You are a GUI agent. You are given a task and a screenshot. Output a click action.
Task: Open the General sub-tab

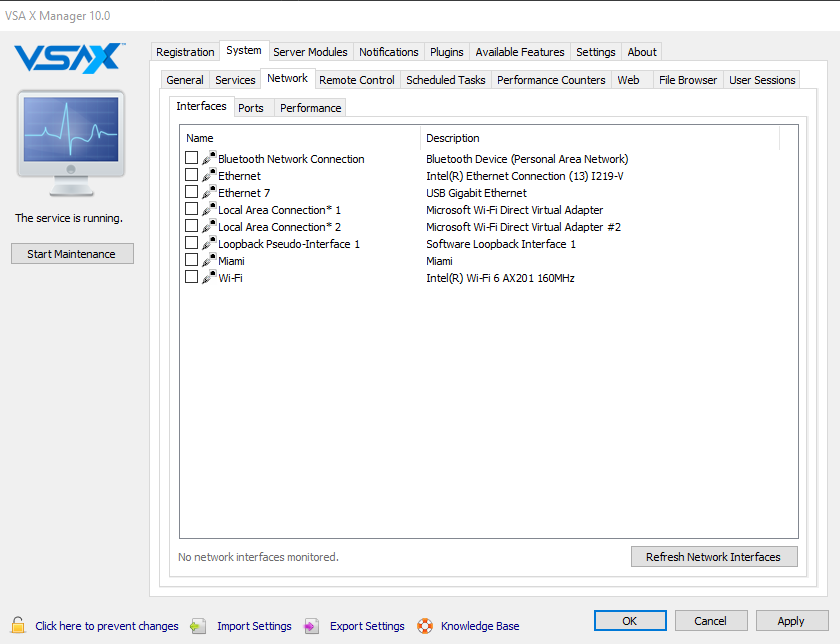click(x=185, y=80)
